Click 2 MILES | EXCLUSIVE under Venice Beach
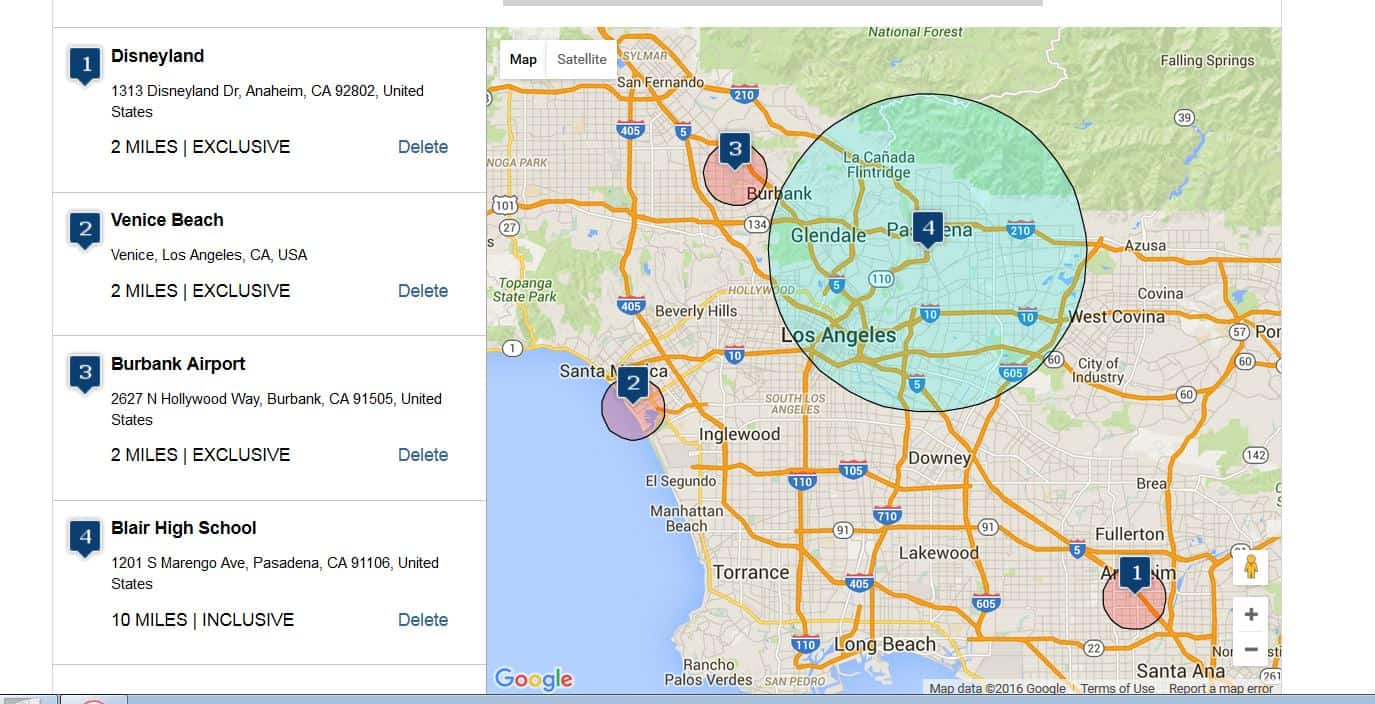The height and width of the screenshot is (704, 1375). (200, 291)
